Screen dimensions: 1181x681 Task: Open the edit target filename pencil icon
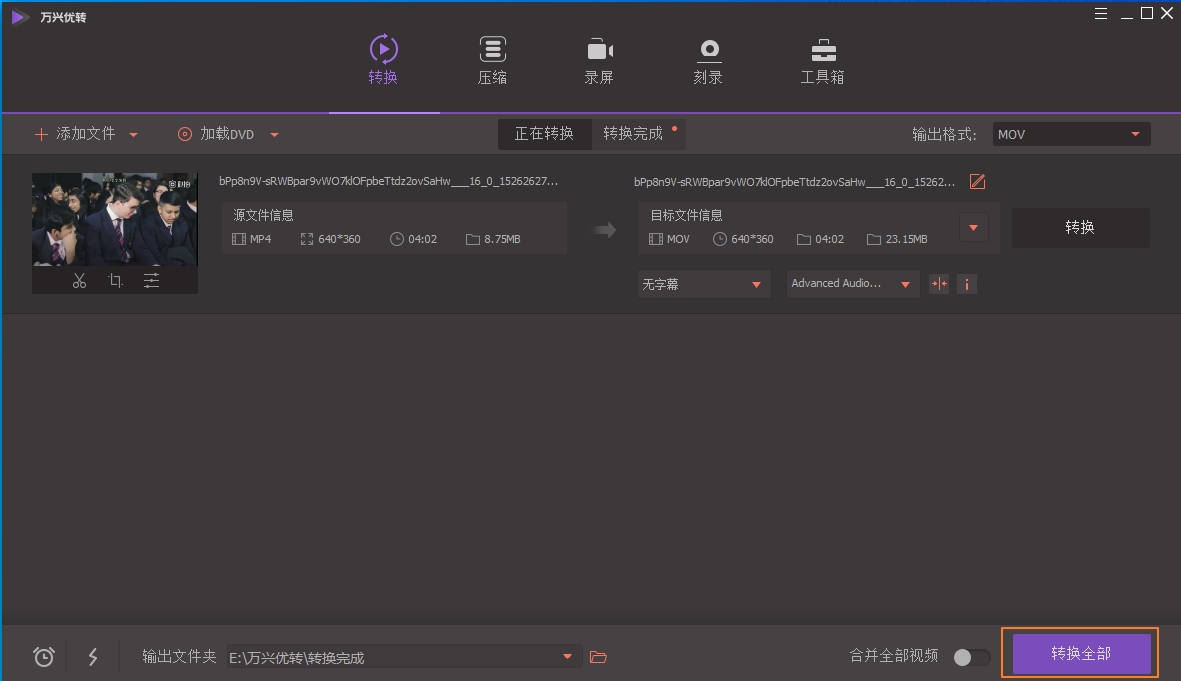click(x=977, y=181)
